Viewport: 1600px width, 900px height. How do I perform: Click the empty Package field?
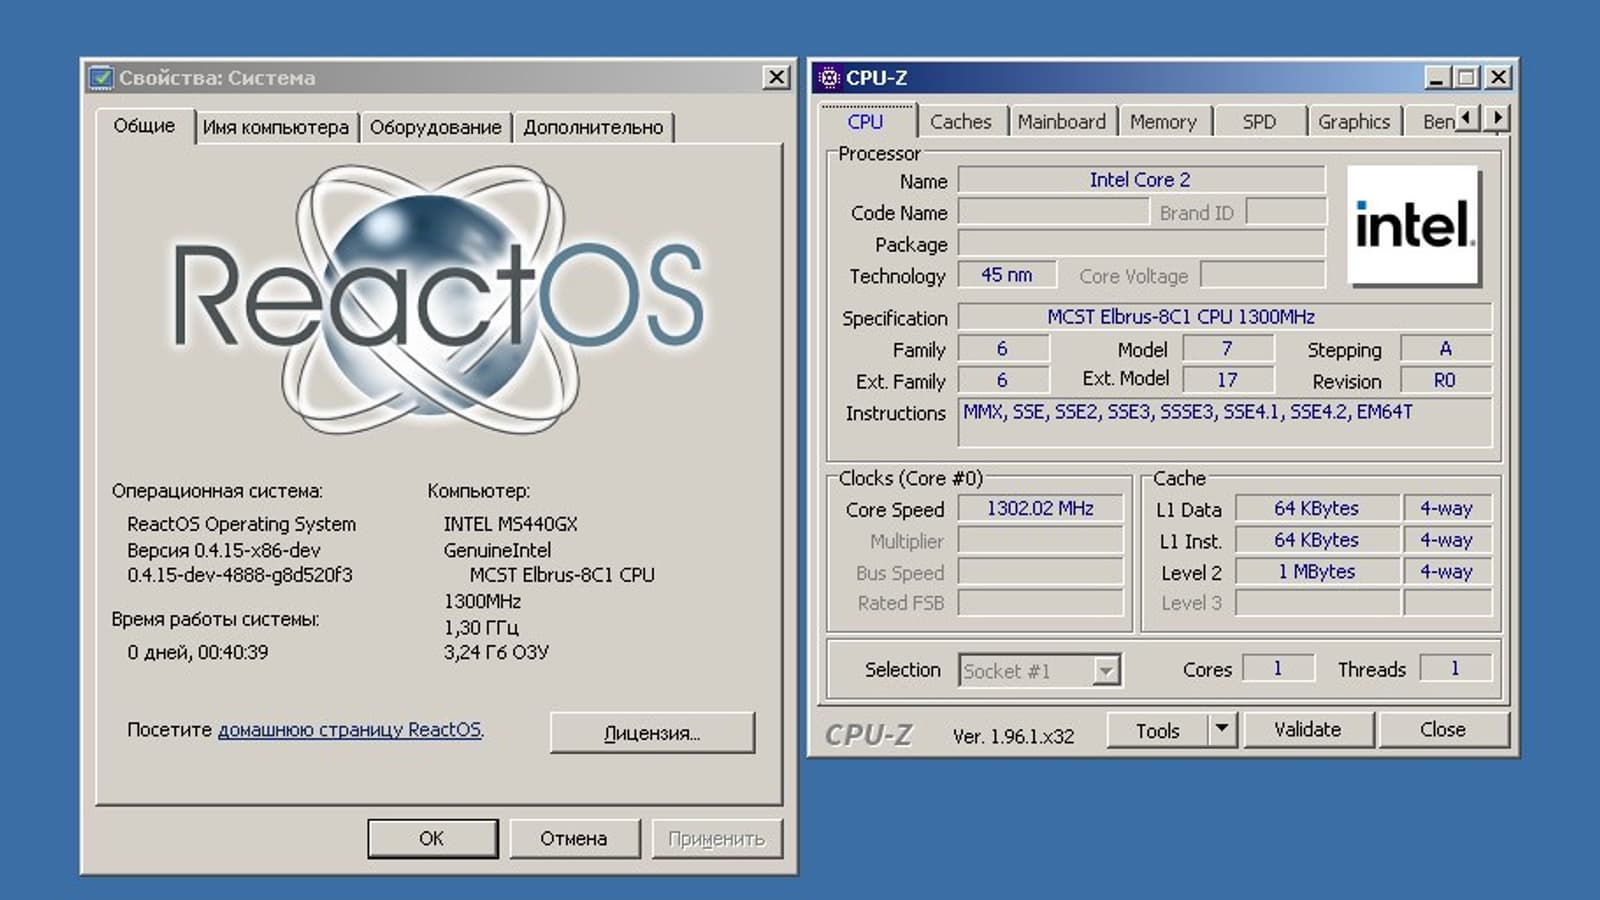coord(1141,244)
